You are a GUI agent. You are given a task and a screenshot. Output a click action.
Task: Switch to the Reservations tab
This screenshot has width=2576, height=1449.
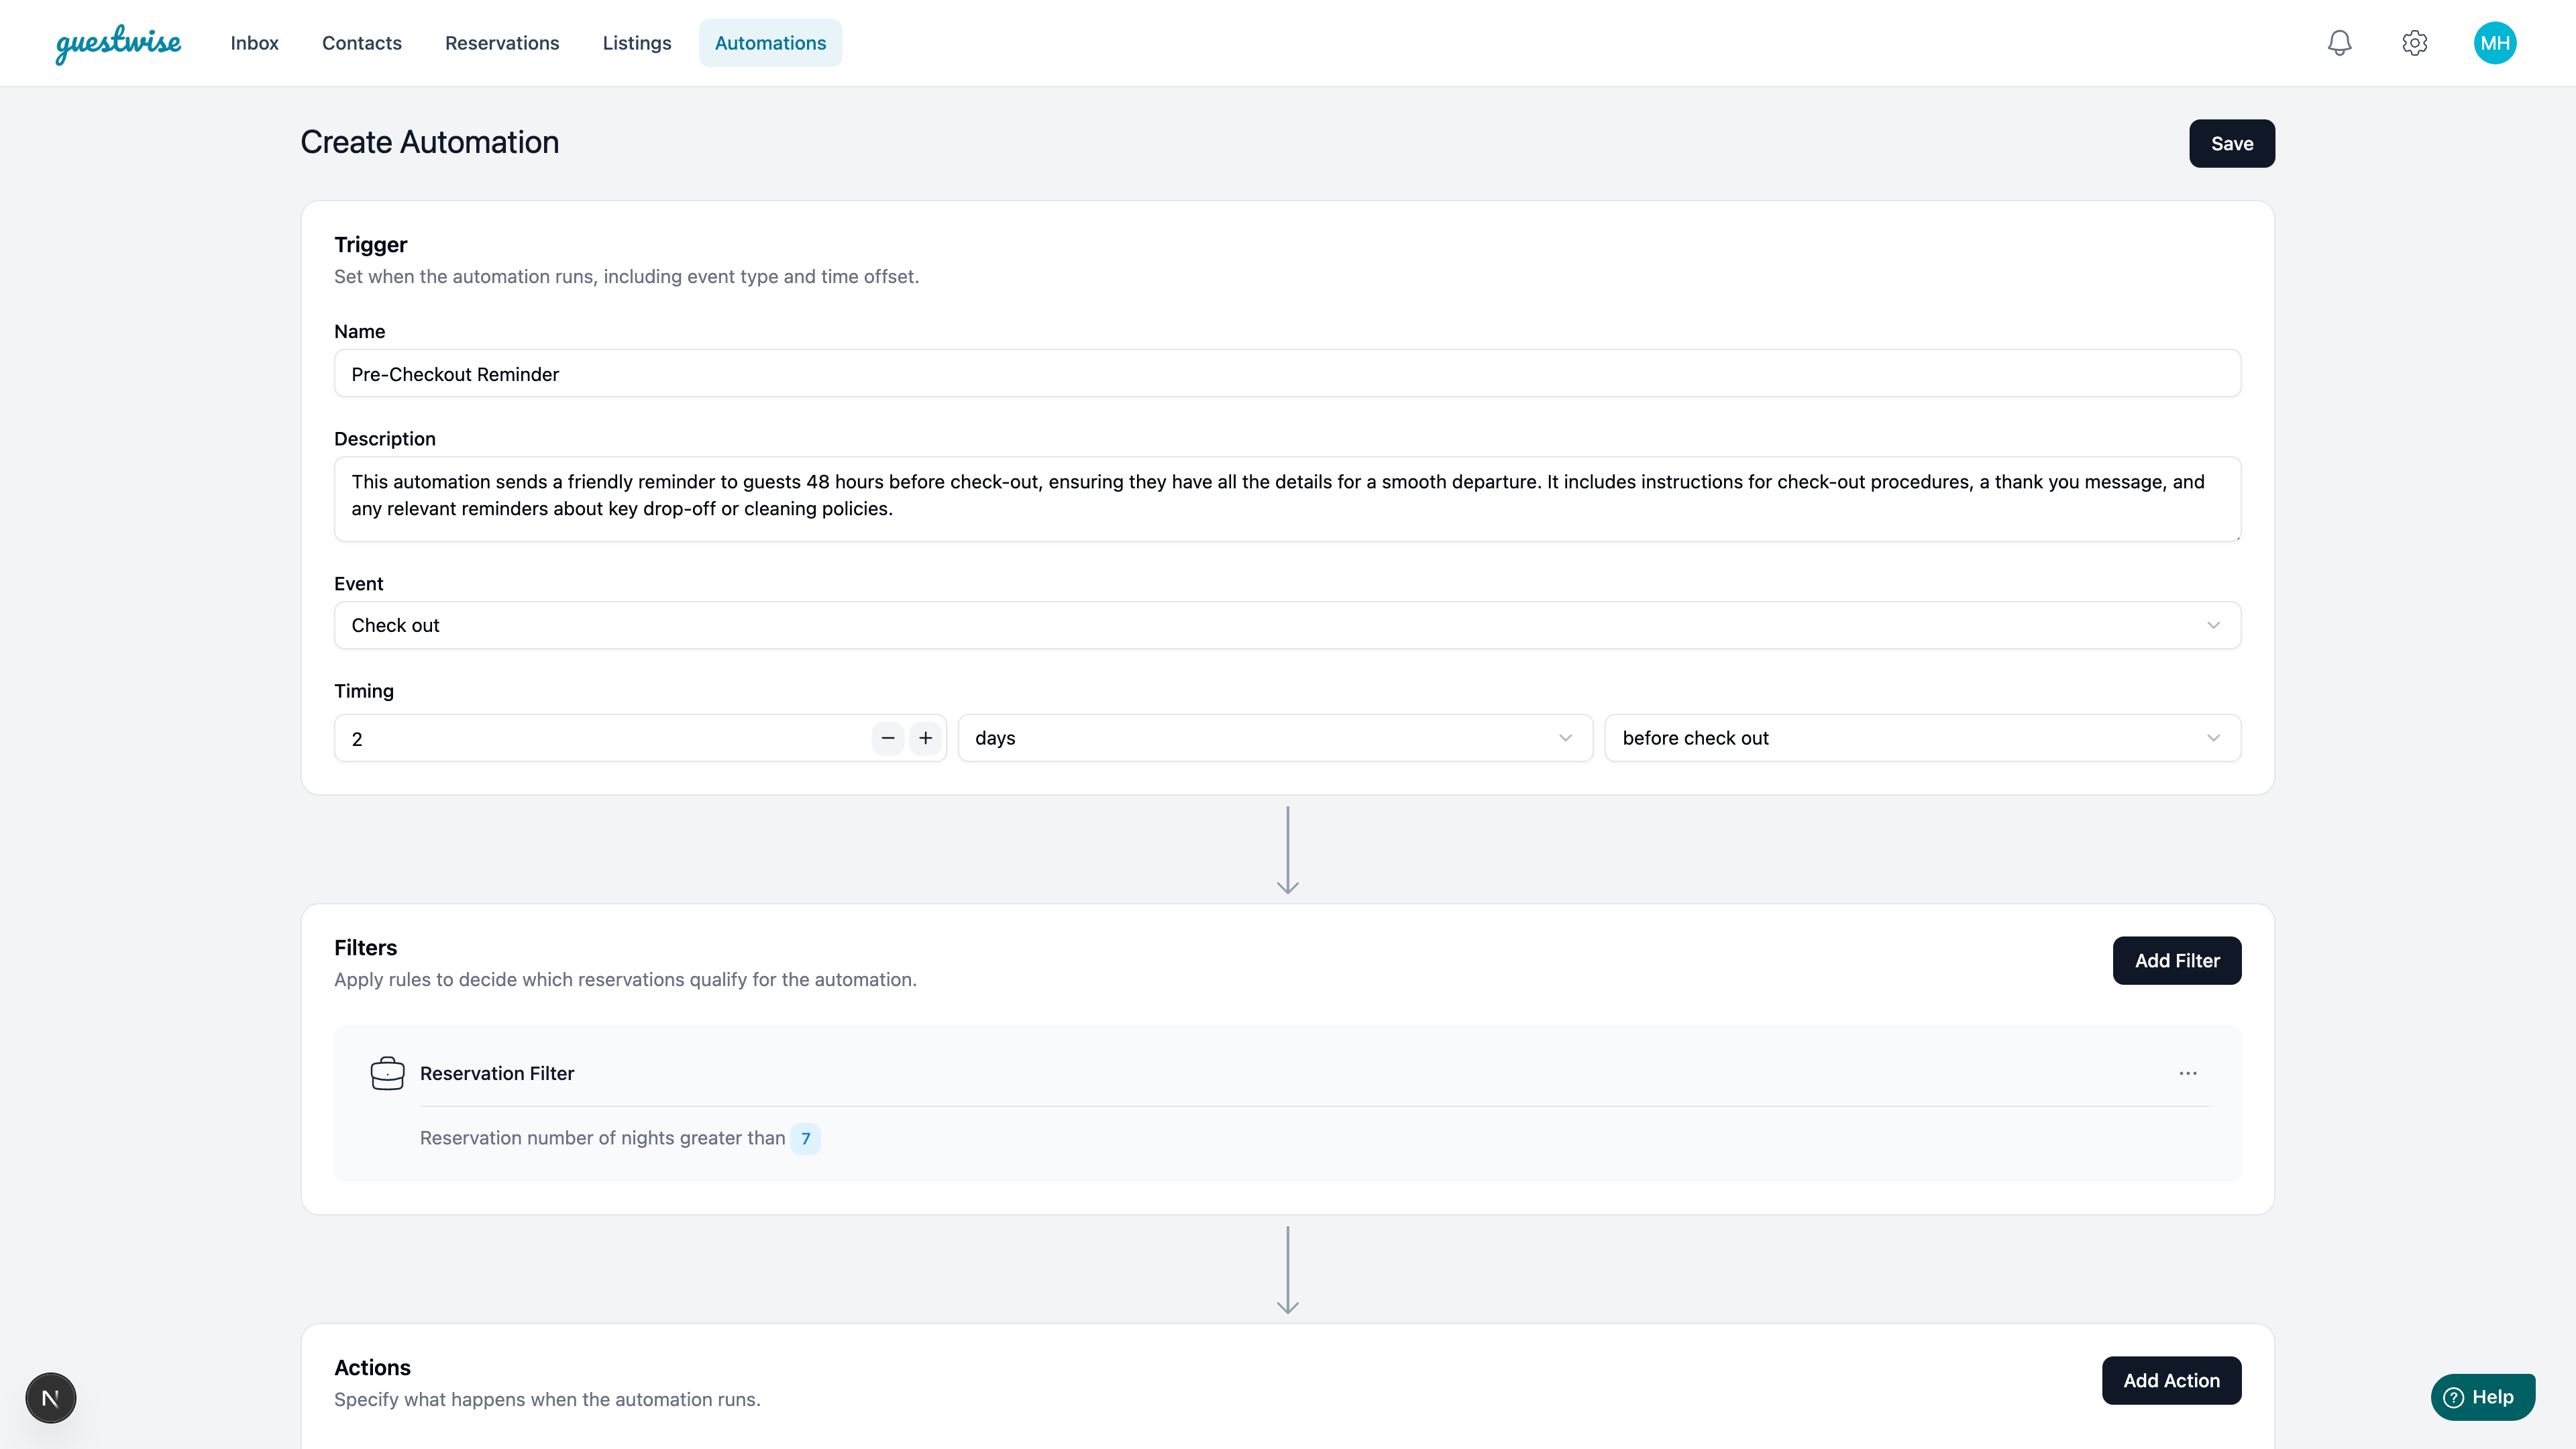[x=502, y=43]
